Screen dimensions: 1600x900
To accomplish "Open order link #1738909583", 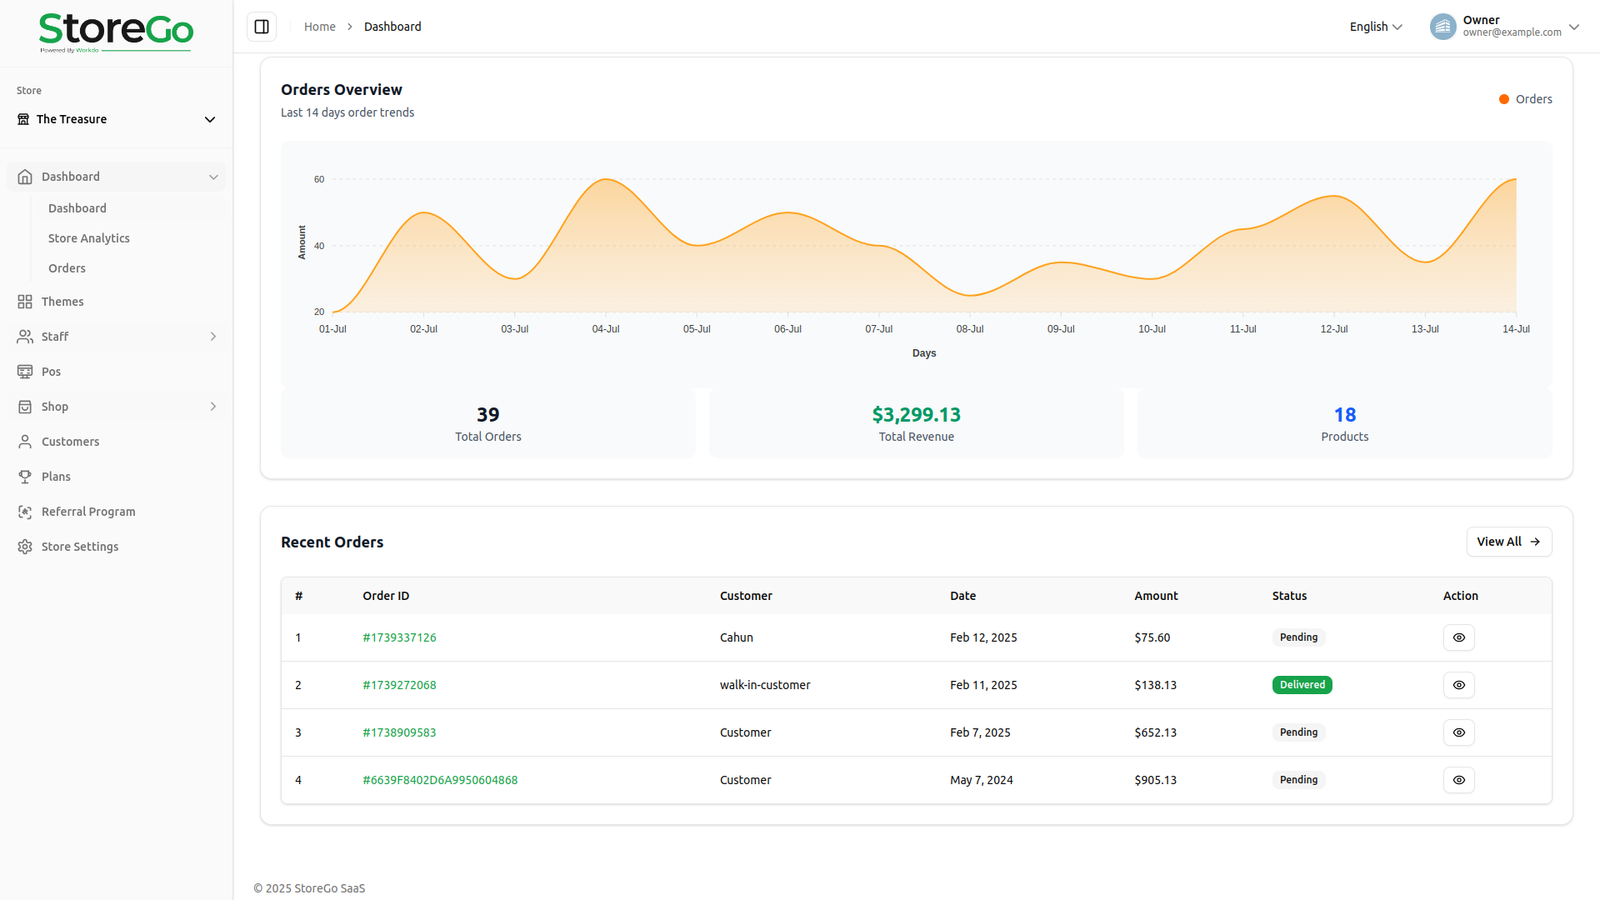I will tap(399, 733).
